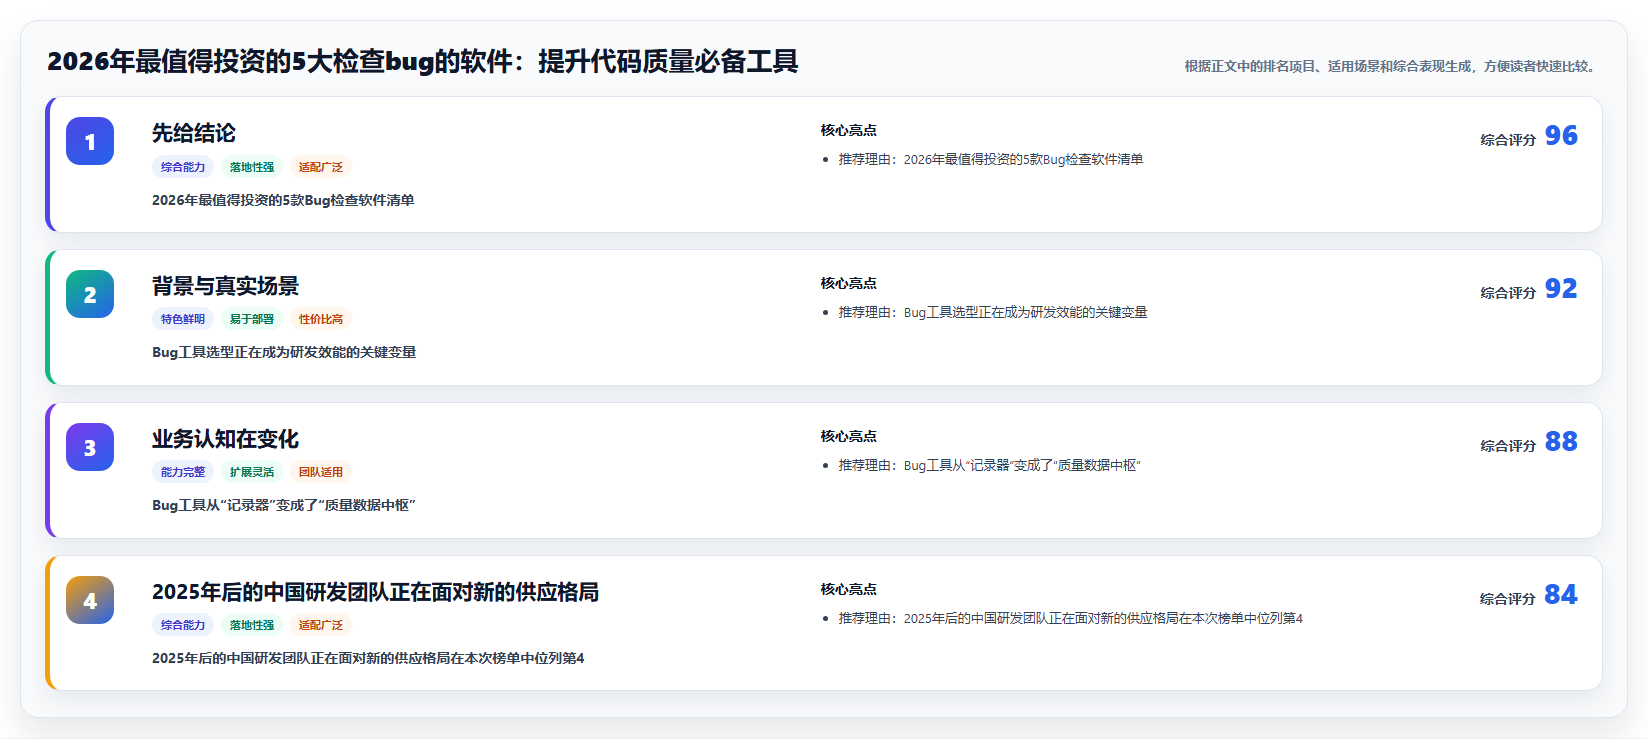Click the score 96
This screenshot has width=1648, height=739.
click(x=1561, y=135)
